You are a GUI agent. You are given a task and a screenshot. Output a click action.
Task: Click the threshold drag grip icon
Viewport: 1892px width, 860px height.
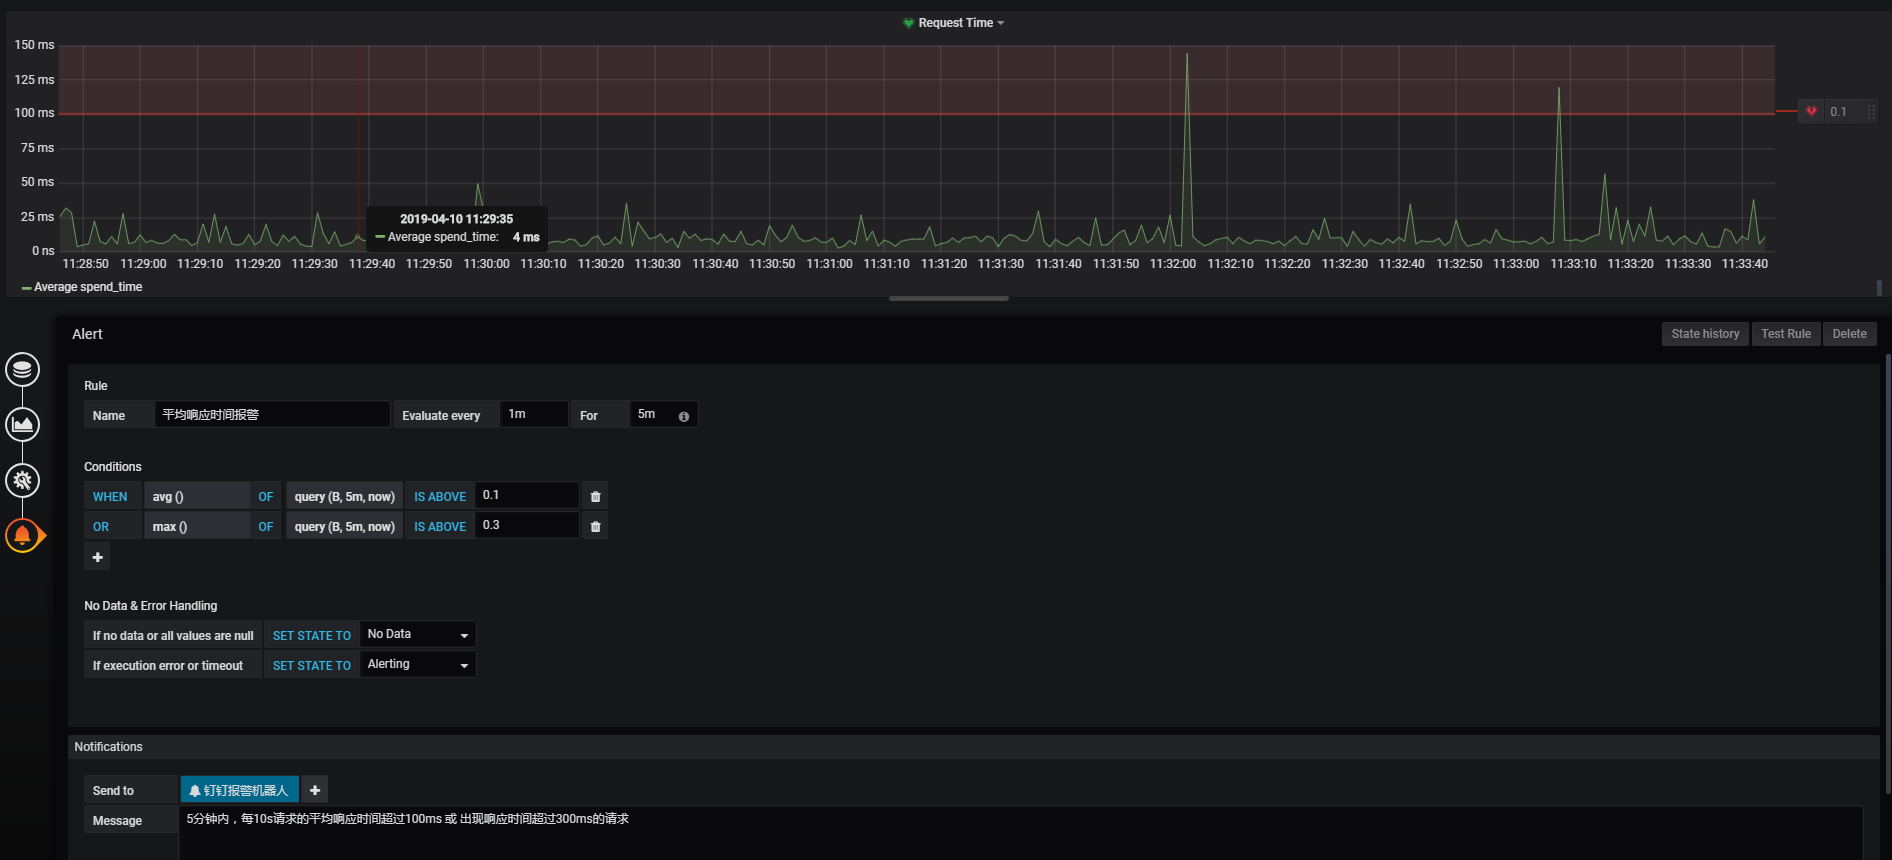point(1871,112)
